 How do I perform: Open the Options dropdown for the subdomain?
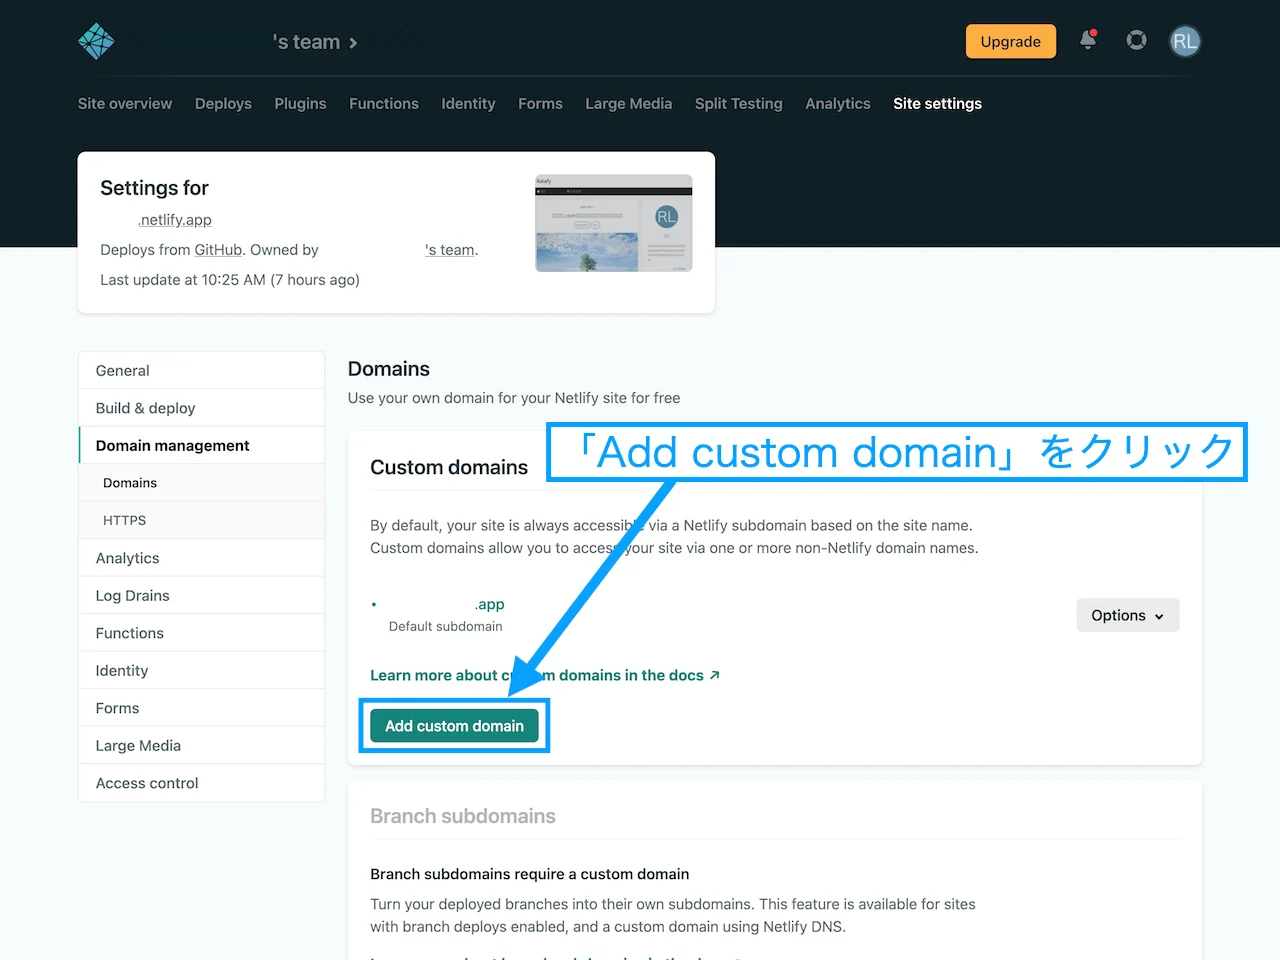coord(1127,615)
